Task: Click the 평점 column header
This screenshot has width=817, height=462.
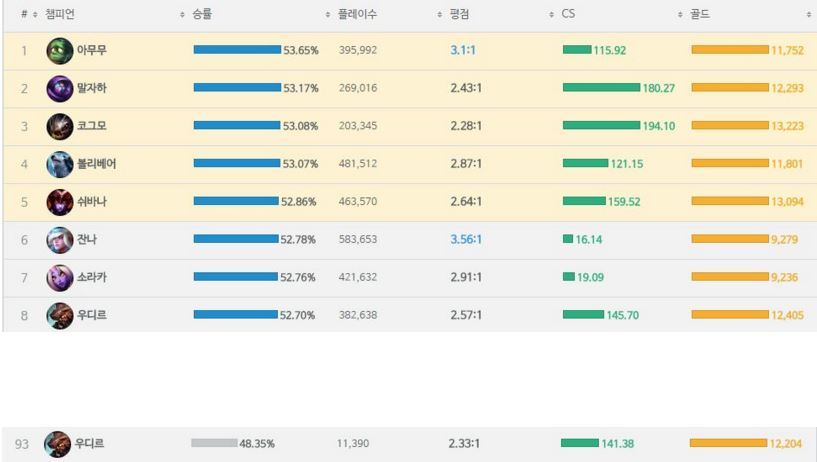Action: 460,15
